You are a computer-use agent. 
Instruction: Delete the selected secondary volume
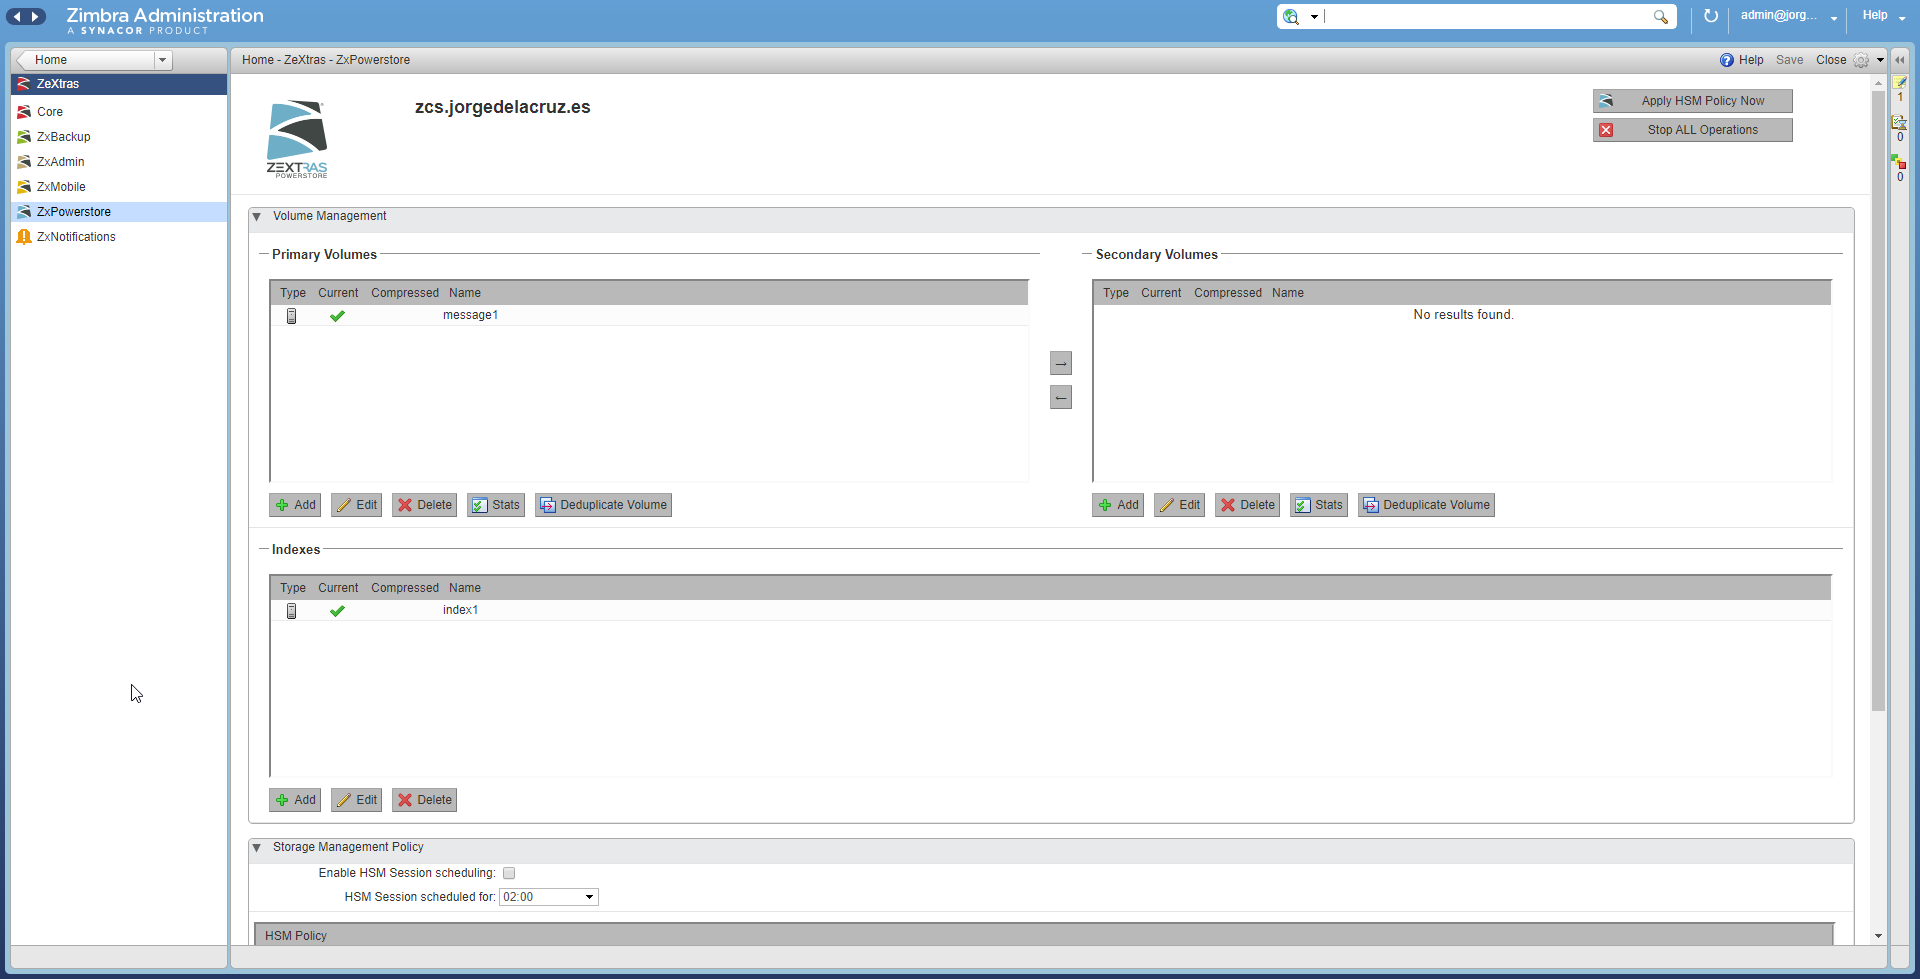[x=1248, y=505]
